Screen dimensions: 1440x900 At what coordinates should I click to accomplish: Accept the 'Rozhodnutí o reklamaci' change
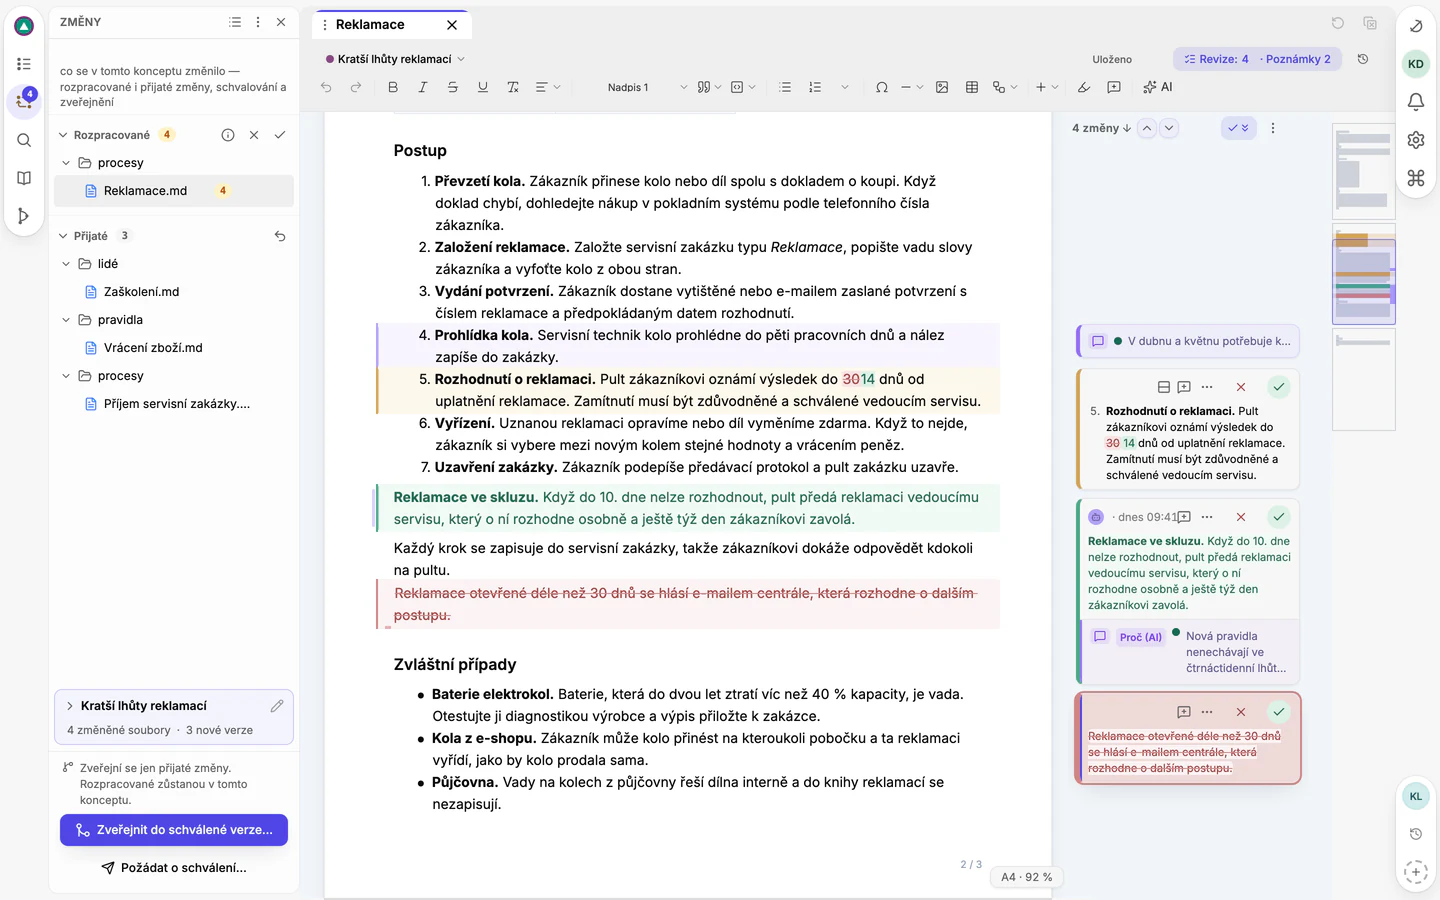(1279, 387)
